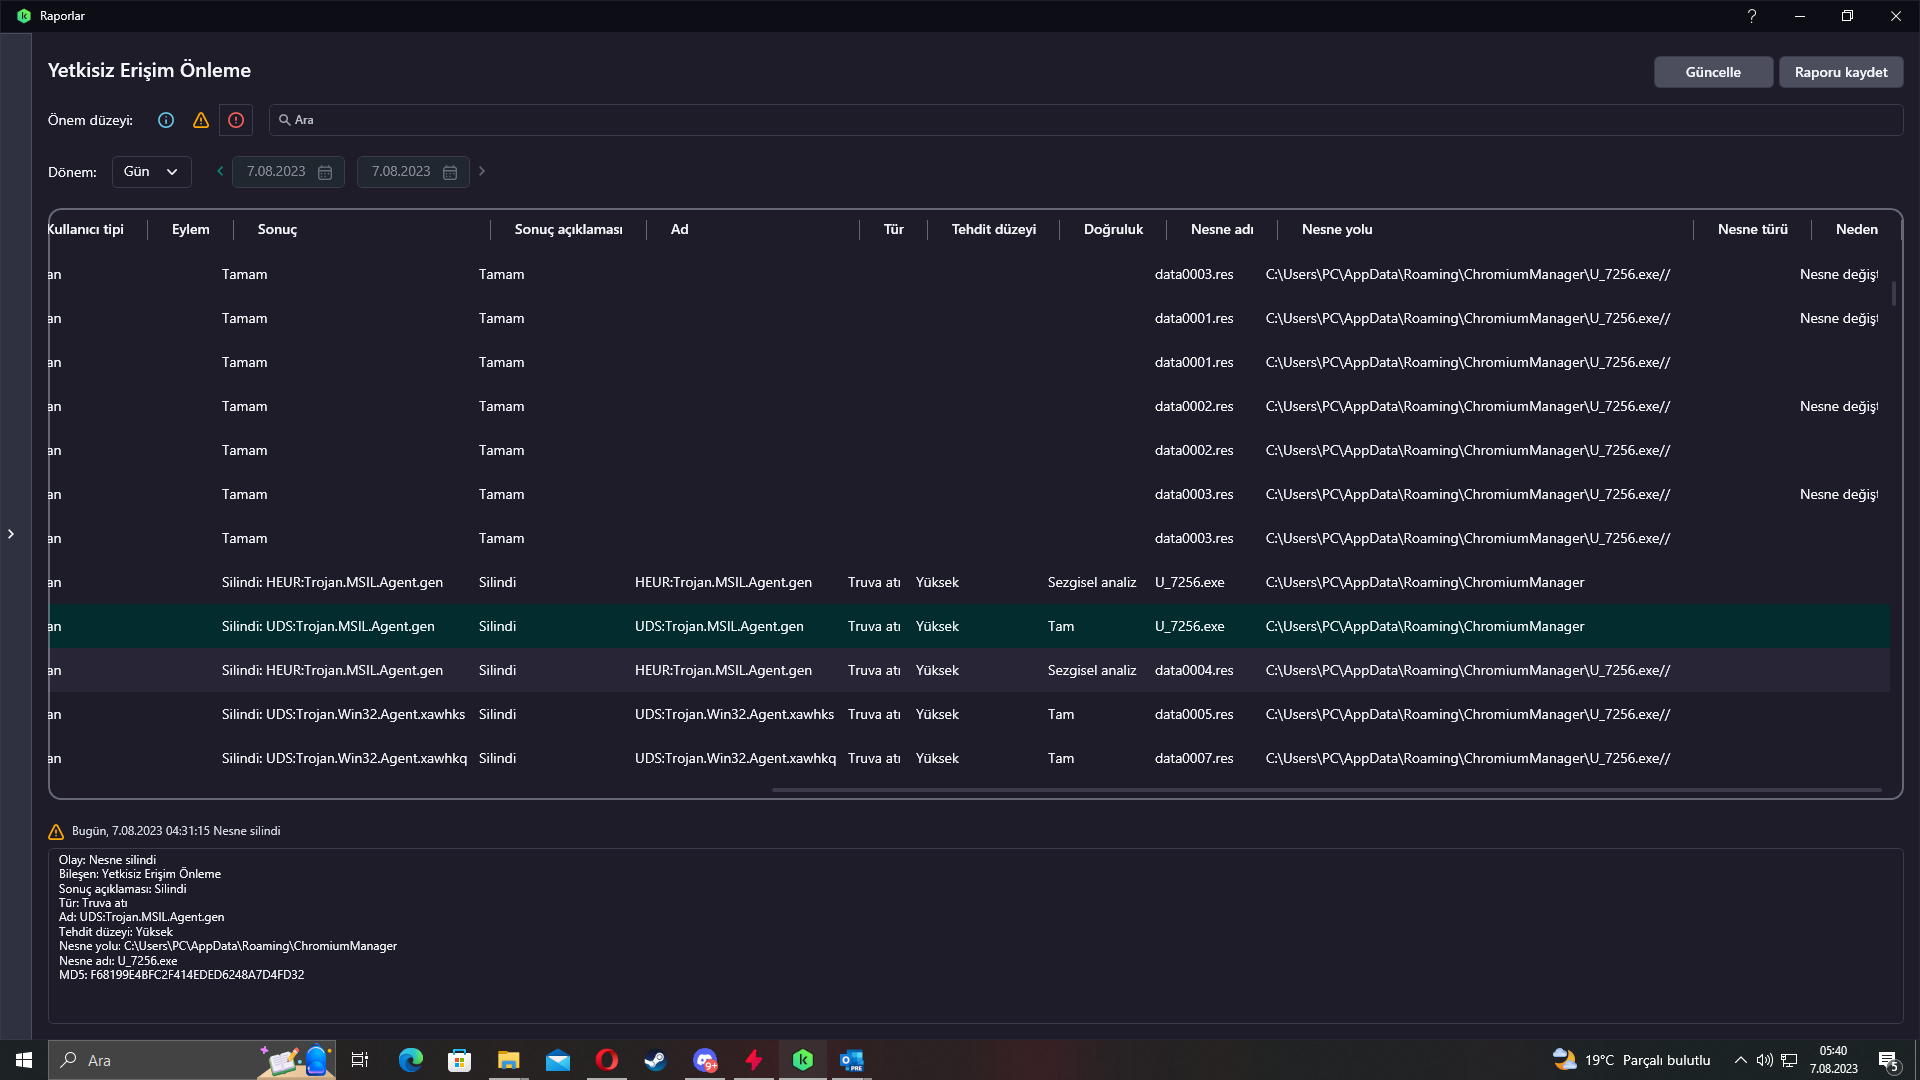Sort by the Nesne yolu column header

[1336, 229]
